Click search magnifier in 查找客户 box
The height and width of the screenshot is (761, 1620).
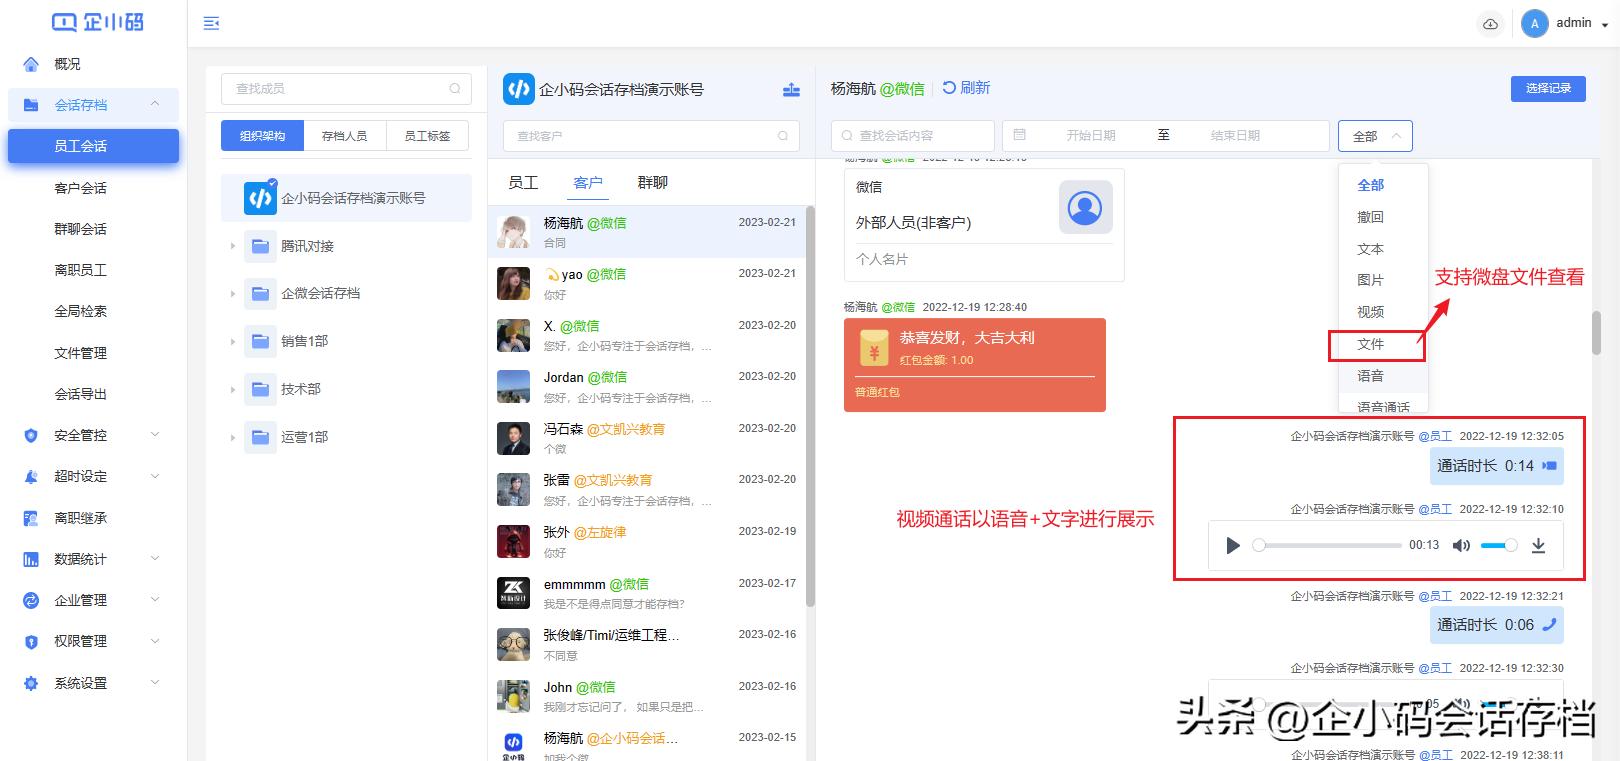click(783, 136)
